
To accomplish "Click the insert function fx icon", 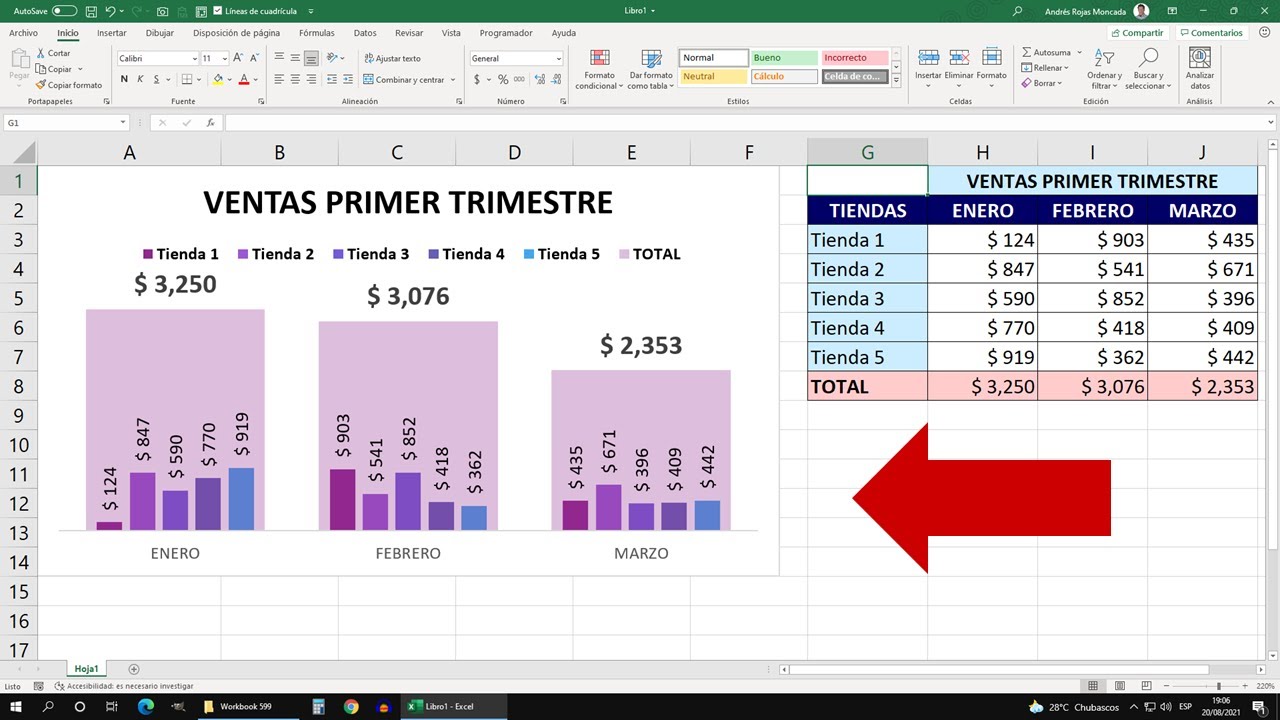I will click(x=210, y=123).
